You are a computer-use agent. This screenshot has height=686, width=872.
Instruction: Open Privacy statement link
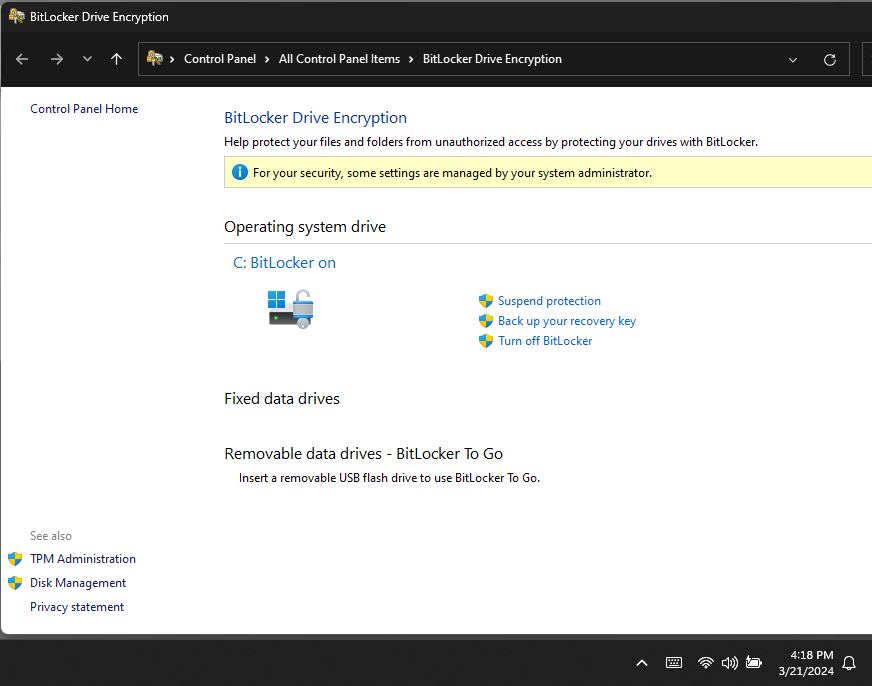point(77,607)
